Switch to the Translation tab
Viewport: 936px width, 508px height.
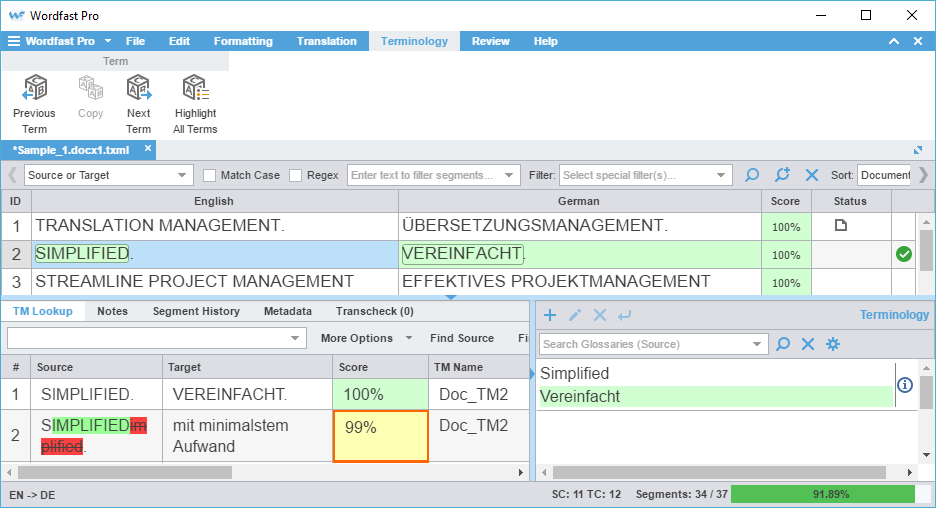pyautogui.click(x=327, y=41)
